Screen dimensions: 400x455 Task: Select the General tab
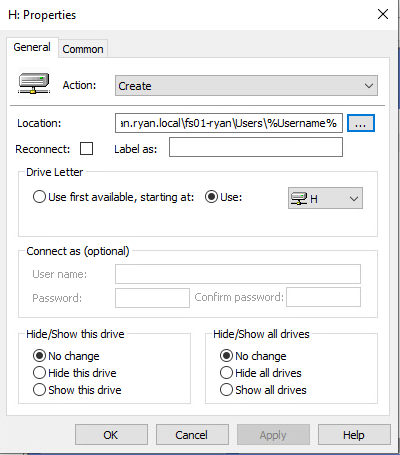tap(32, 47)
